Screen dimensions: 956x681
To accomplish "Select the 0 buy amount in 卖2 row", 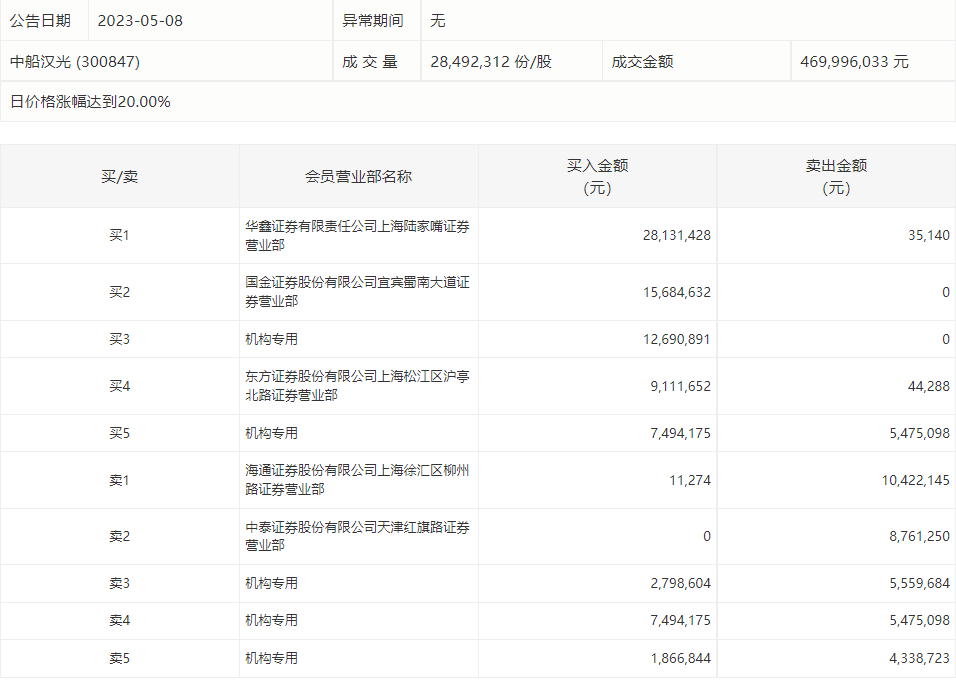I will 707,537.
